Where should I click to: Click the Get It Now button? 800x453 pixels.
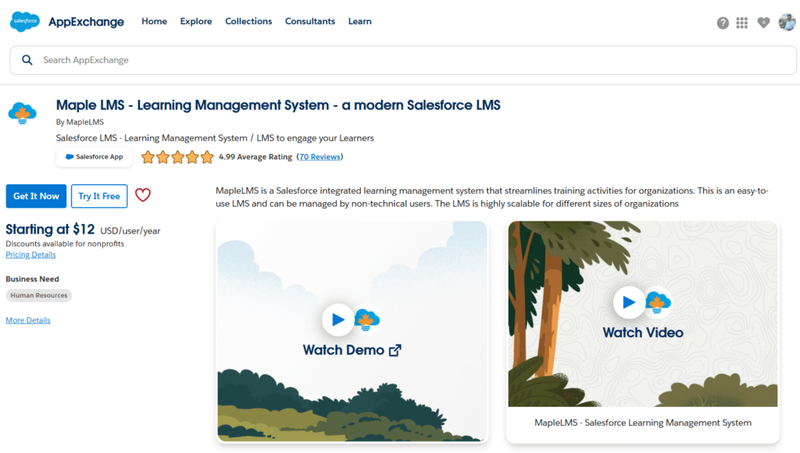pyautogui.click(x=36, y=196)
